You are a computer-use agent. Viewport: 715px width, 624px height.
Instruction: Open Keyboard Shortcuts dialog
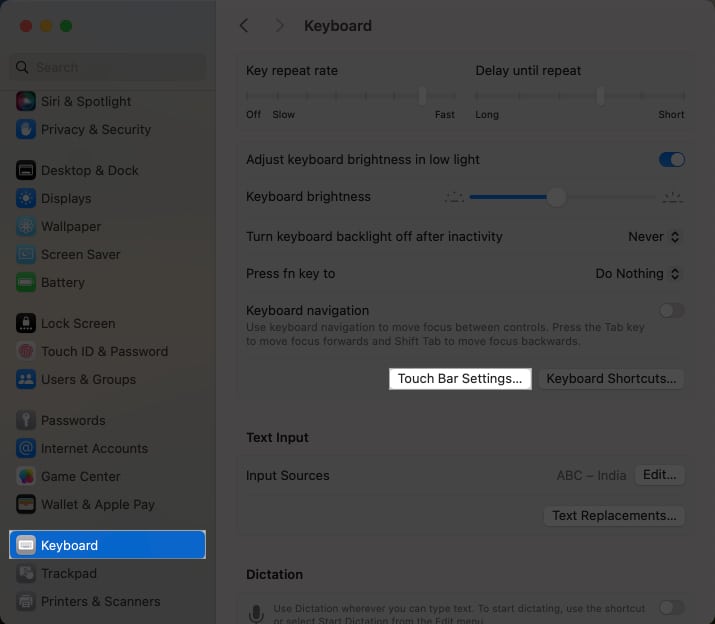point(611,379)
